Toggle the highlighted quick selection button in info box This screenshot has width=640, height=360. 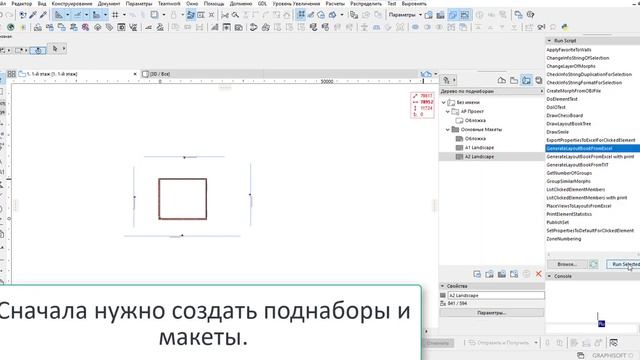pyautogui.click(x=38, y=51)
